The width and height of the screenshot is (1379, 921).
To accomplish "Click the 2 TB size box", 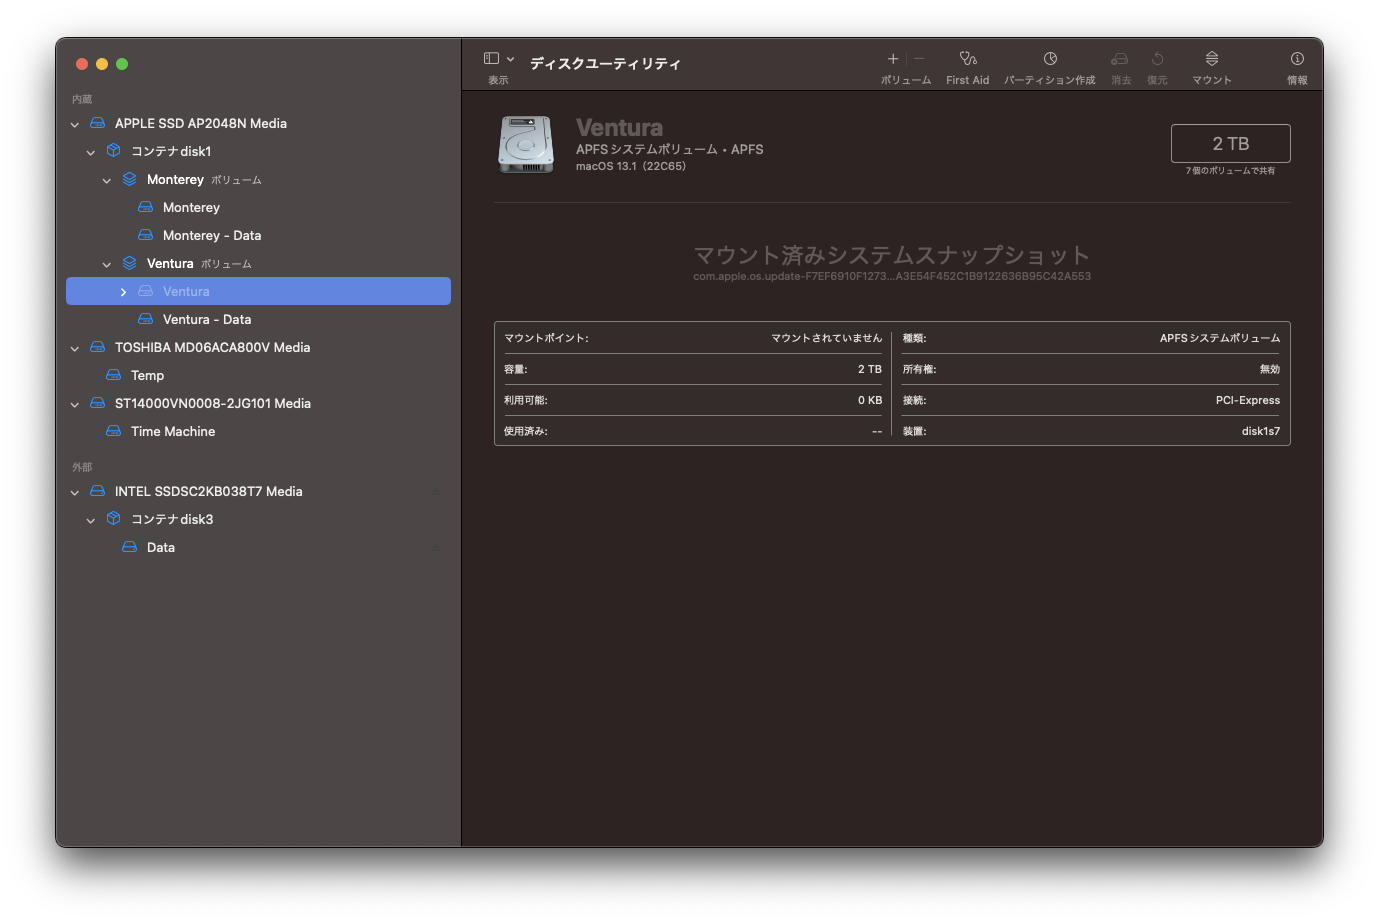I will (1230, 143).
